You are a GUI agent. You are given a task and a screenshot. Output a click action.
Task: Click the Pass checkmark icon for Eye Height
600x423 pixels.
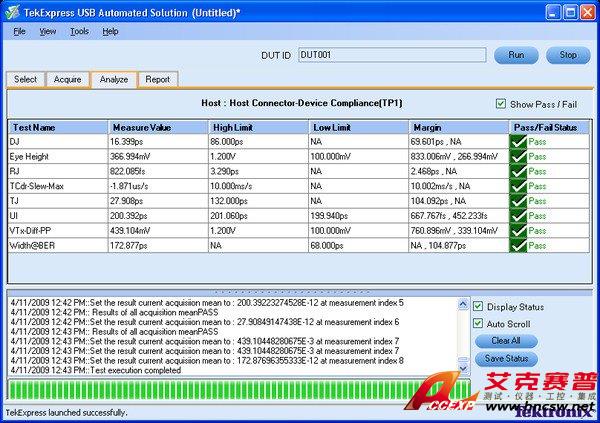(x=518, y=157)
